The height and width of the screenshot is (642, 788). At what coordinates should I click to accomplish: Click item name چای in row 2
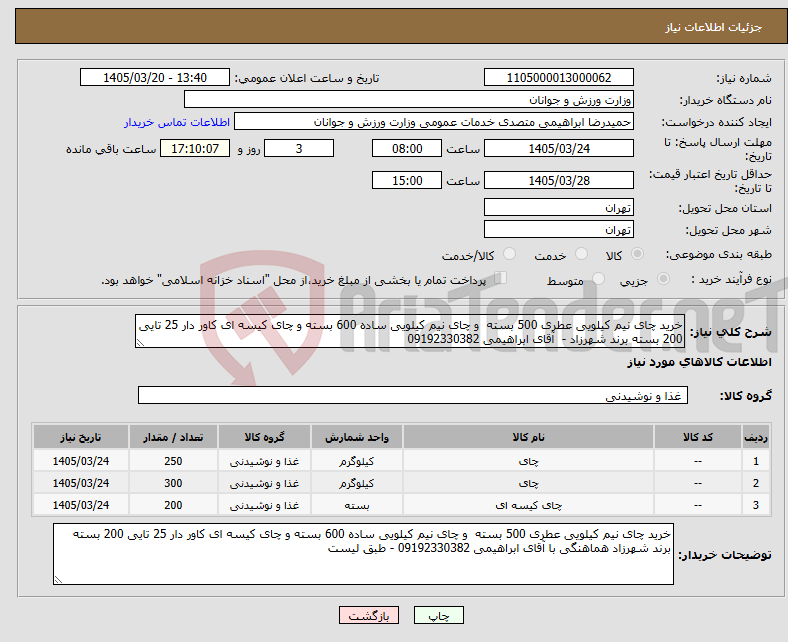click(528, 483)
